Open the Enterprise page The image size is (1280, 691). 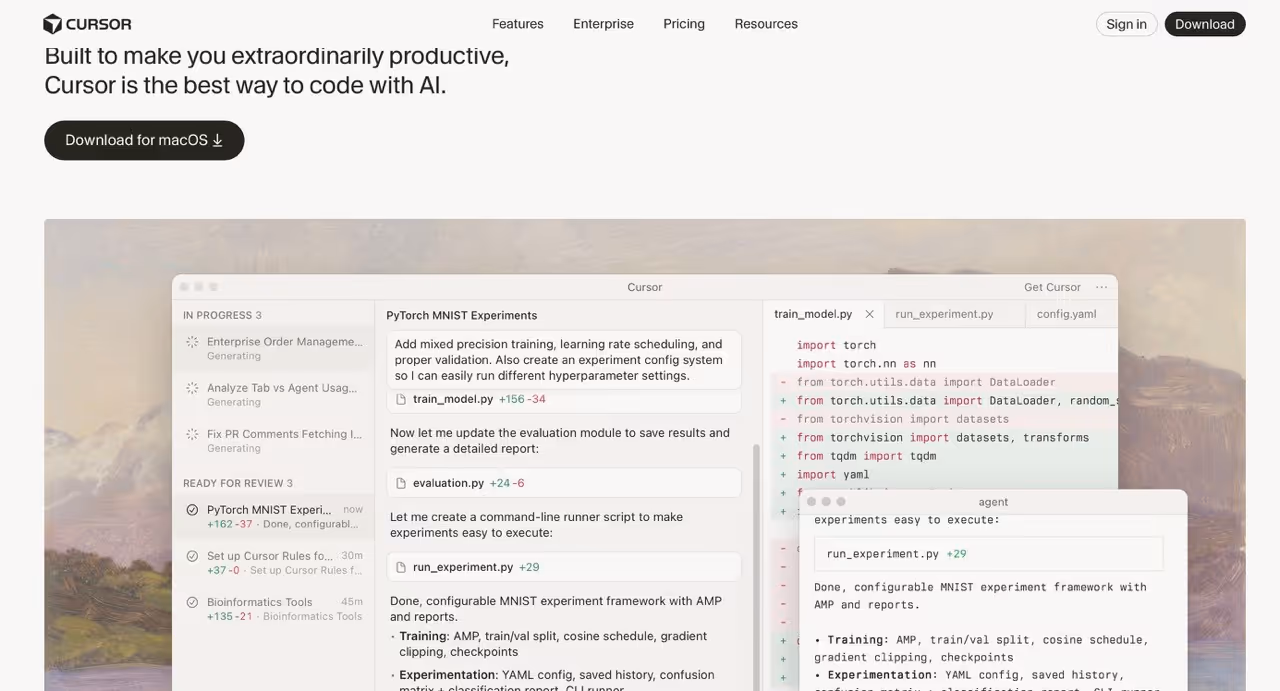click(603, 24)
